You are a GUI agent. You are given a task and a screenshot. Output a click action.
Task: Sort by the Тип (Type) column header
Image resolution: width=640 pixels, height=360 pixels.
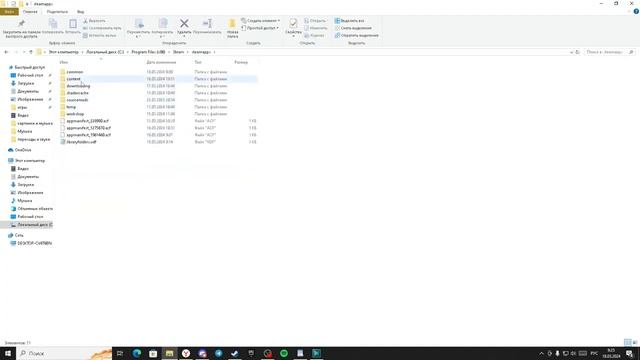(198, 62)
